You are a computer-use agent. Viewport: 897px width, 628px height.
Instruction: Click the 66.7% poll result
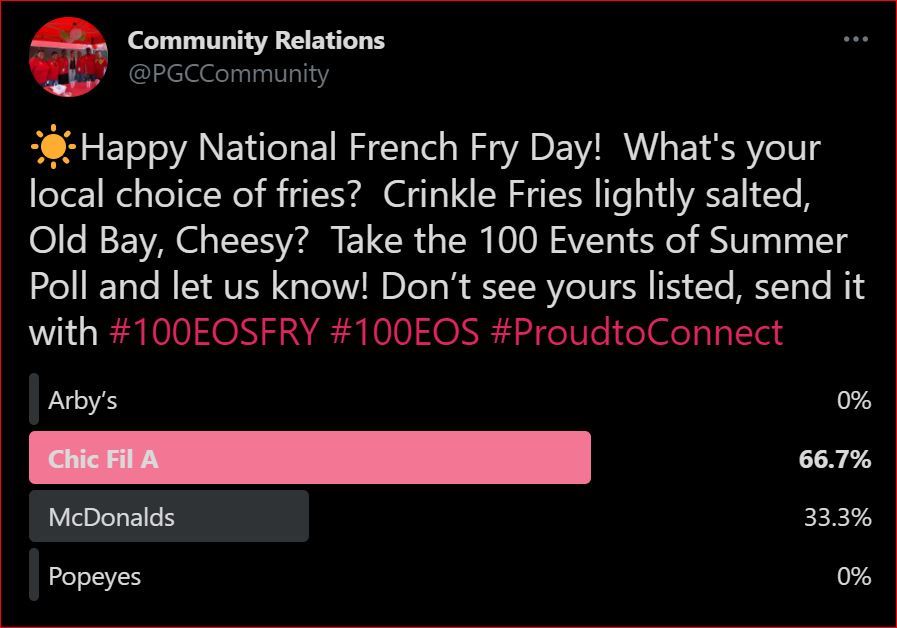(x=835, y=459)
